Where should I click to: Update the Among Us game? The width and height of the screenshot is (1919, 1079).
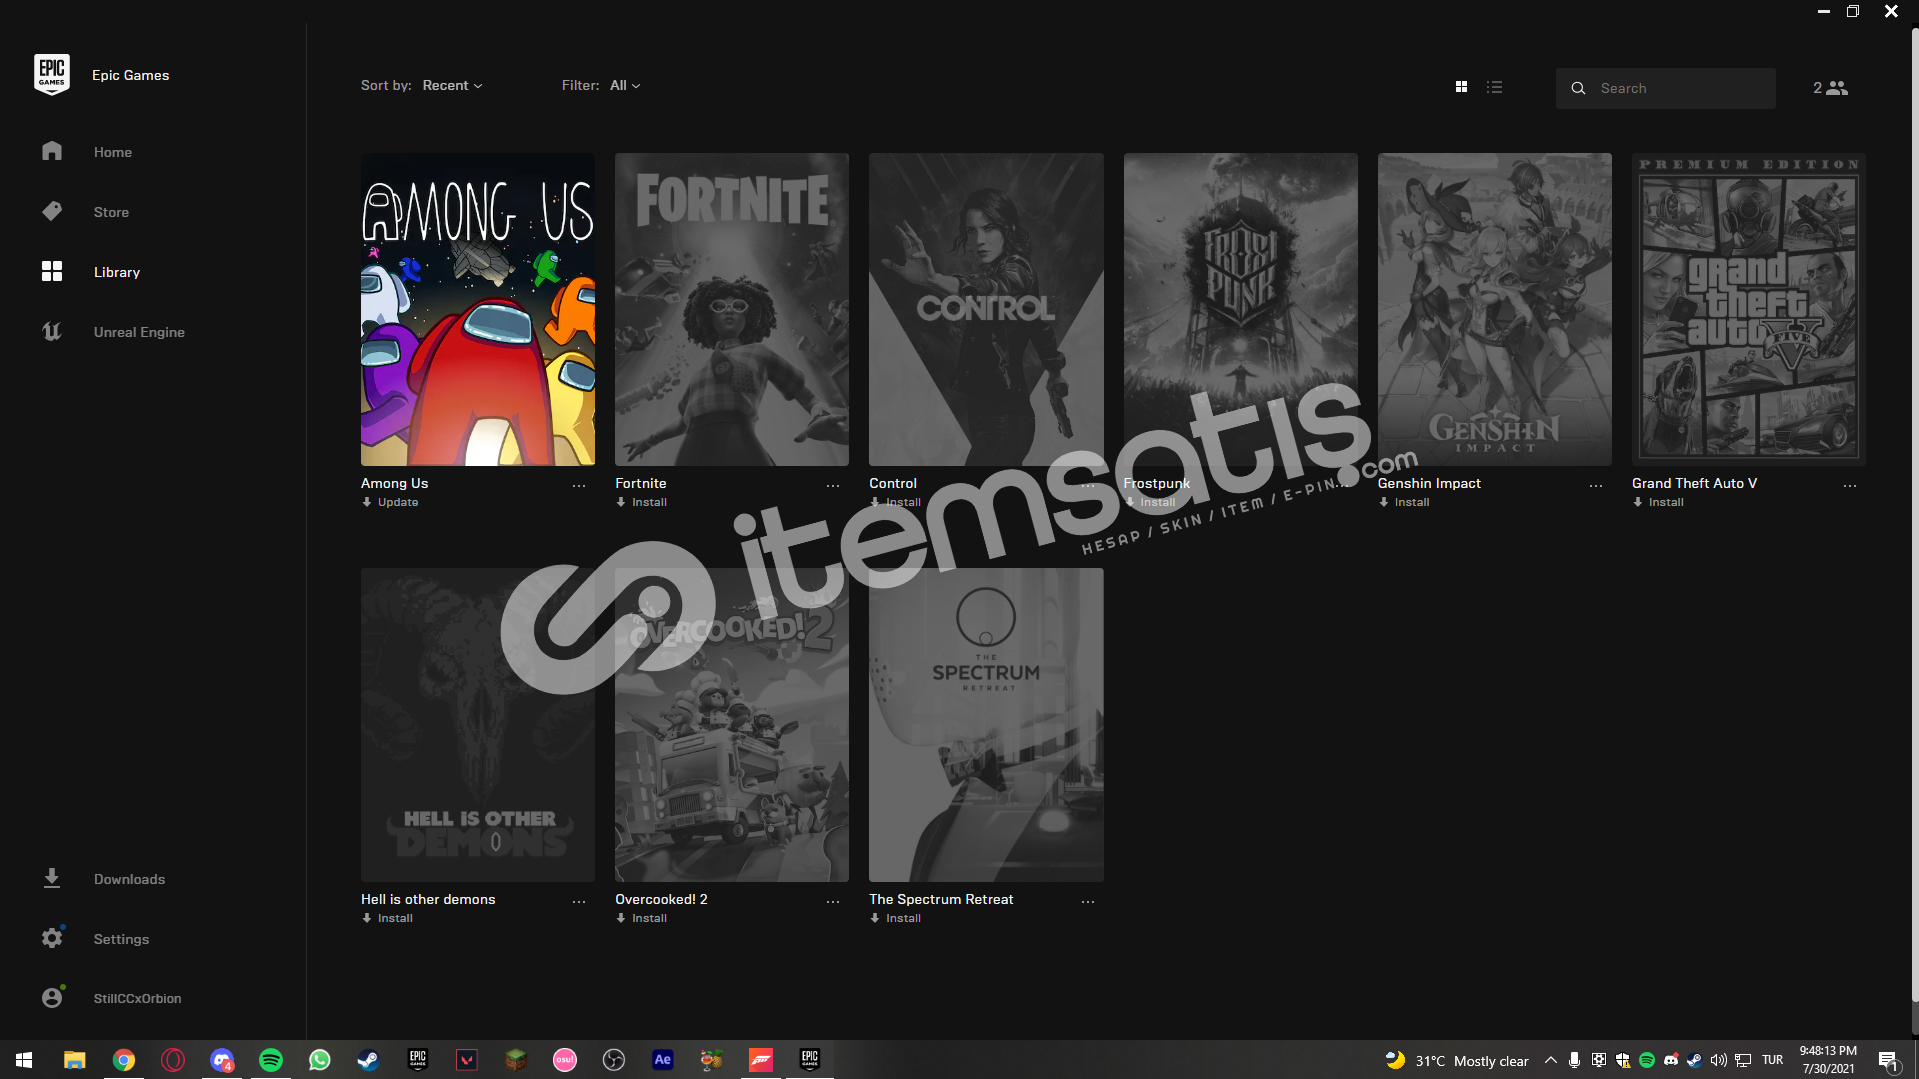coord(390,502)
